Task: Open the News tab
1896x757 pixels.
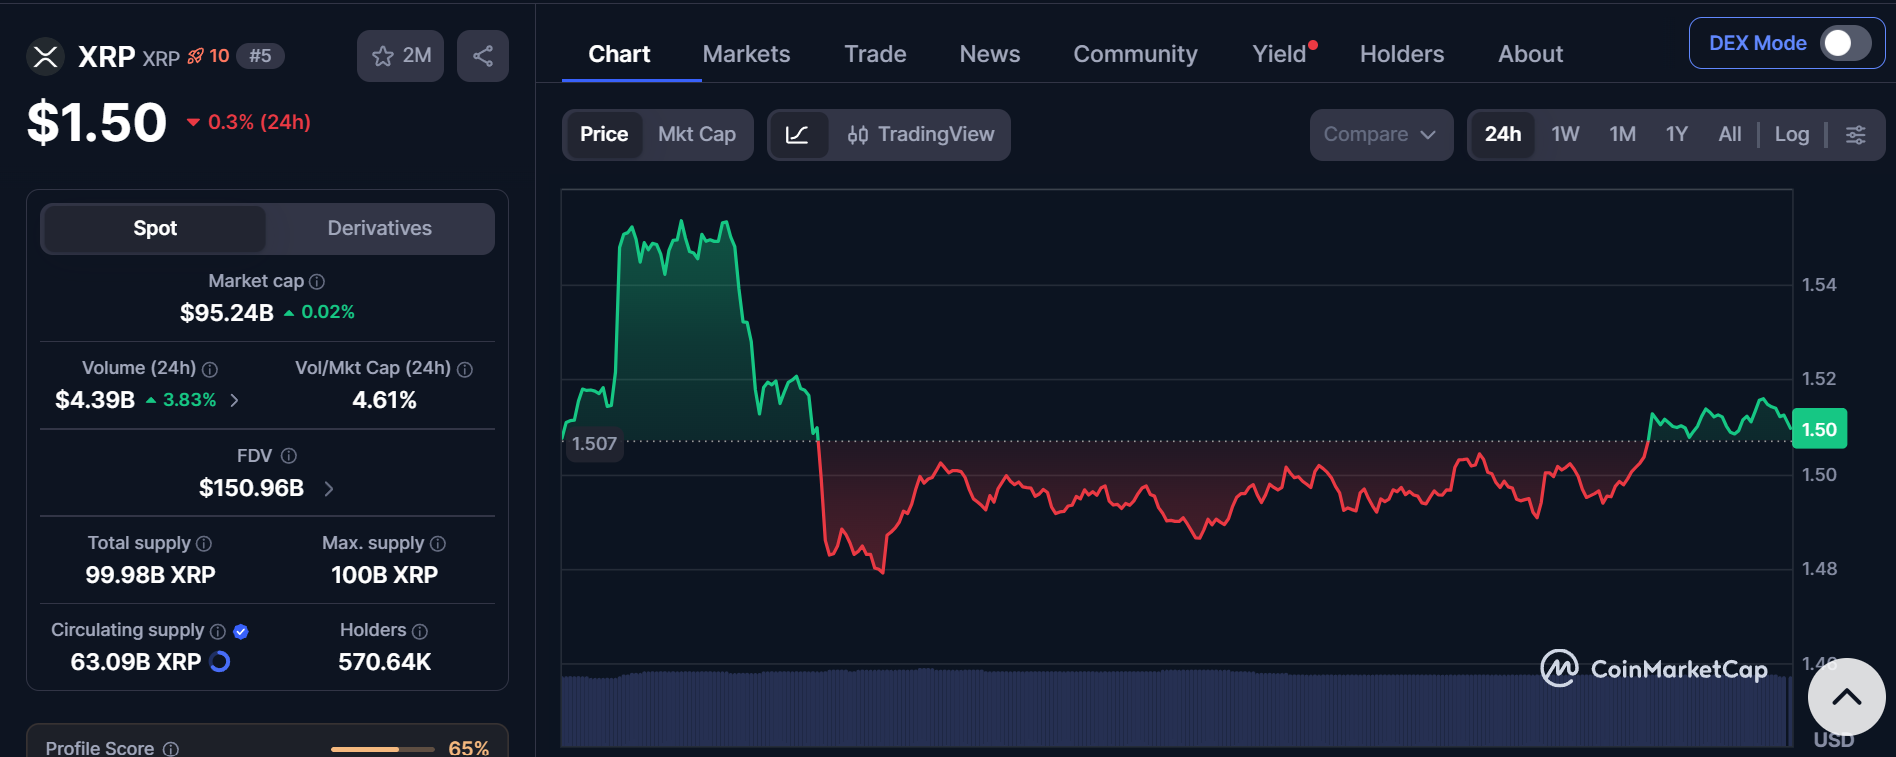Action: pyautogui.click(x=990, y=54)
